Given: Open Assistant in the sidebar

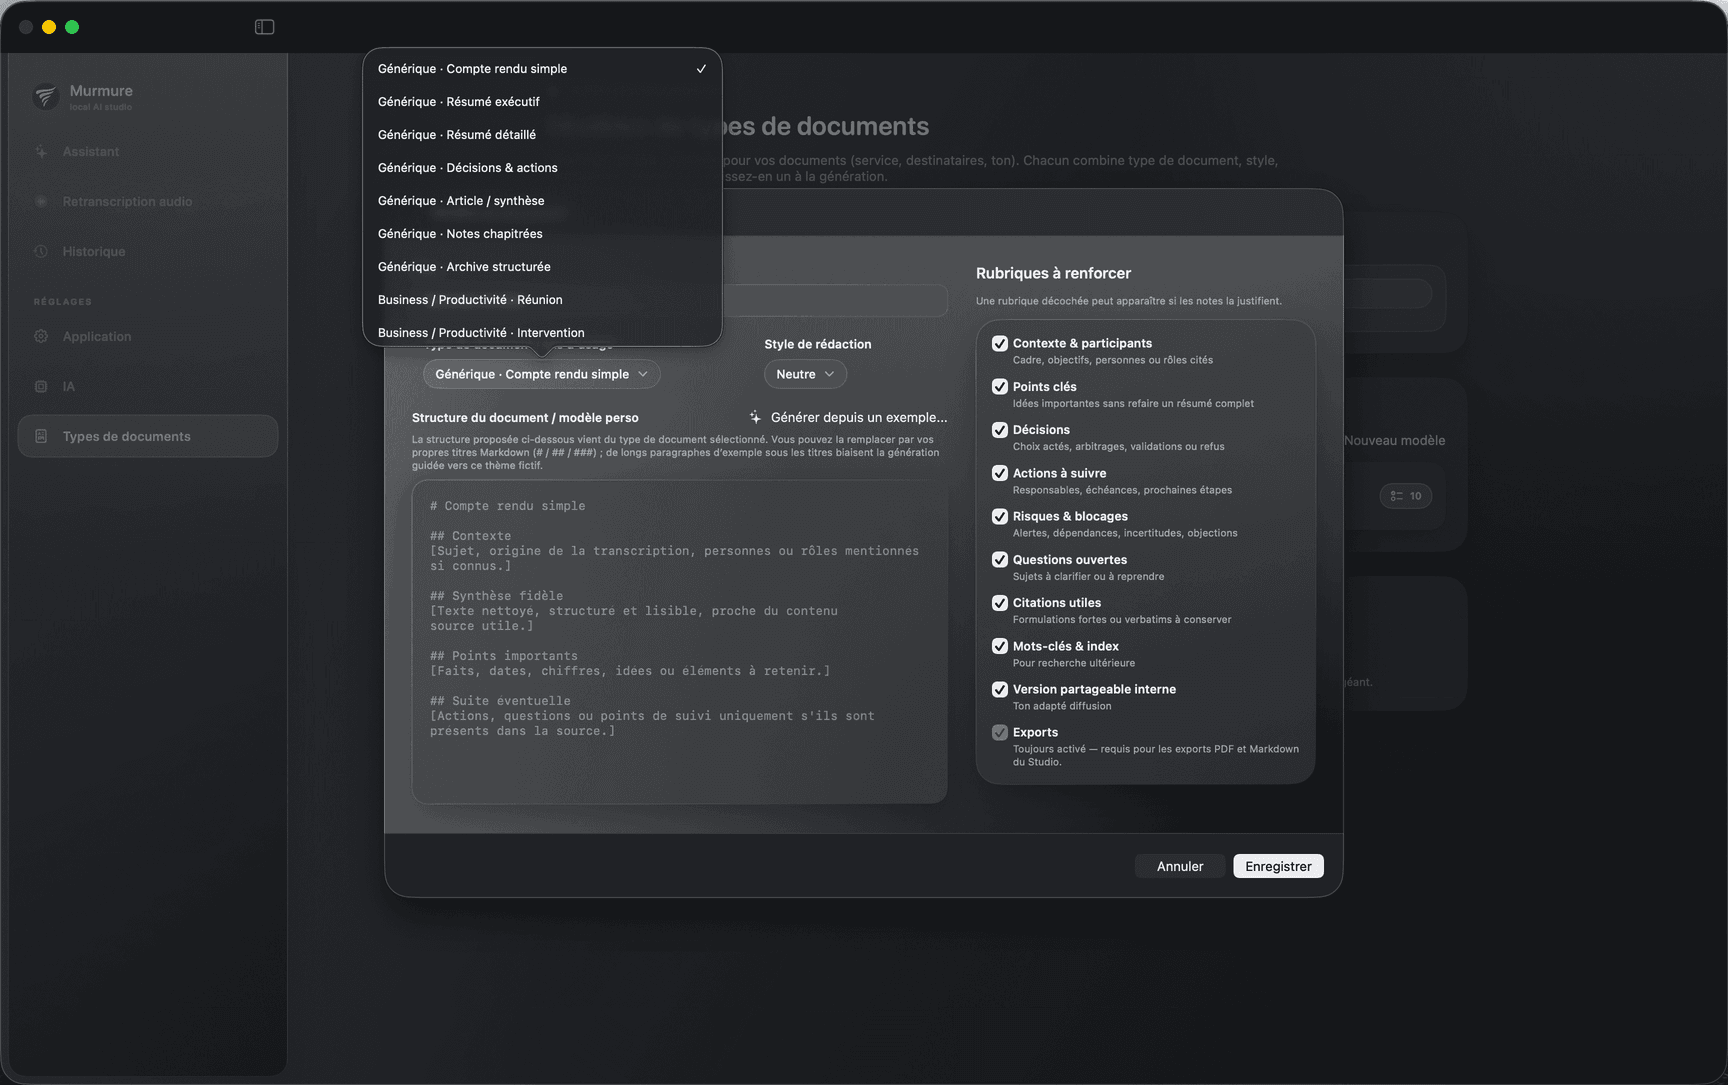Looking at the screenshot, I should click(x=147, y=152).
